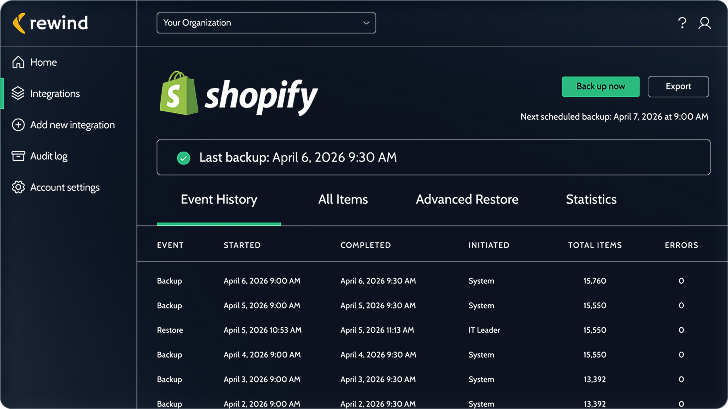Expand the organization selector chevron arrow

pyautogui.click(x=366, y=23)
